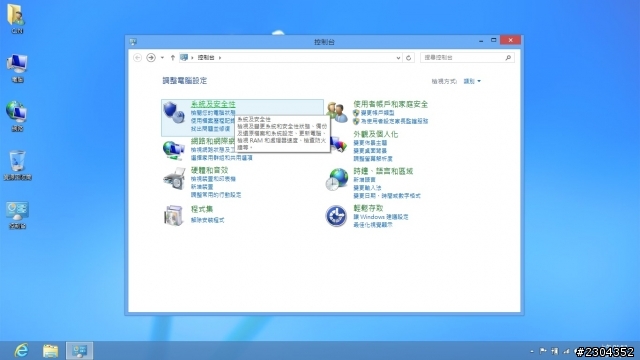Open the View by 類別 dropdown
Image resolution: width=640 pixels, height=360 pixels.
(x=472, y=81)
